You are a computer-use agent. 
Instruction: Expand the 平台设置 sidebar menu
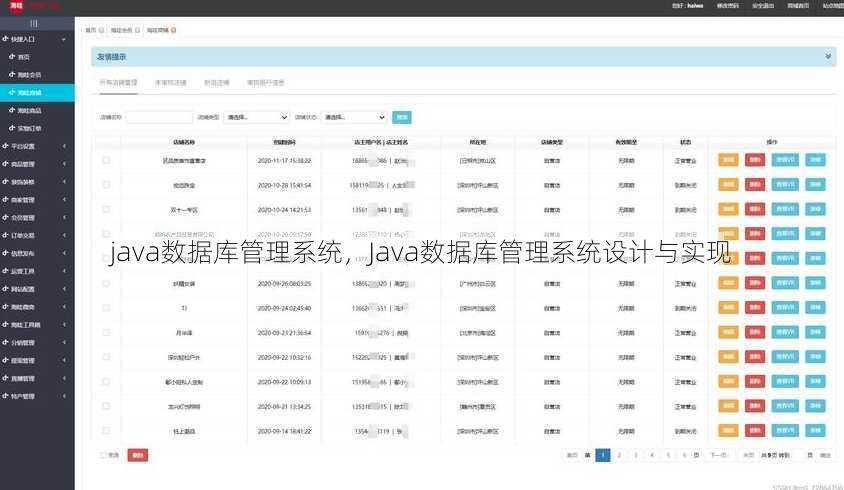pyautogui.click(x=35, y=146)
